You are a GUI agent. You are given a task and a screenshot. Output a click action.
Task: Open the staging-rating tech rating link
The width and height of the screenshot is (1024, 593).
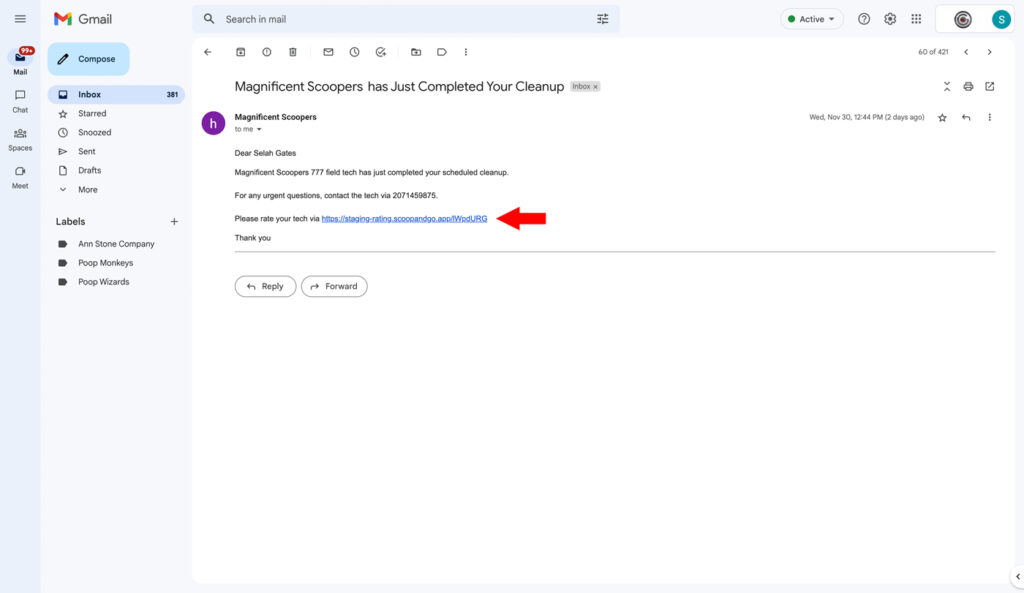coord(404,218)
